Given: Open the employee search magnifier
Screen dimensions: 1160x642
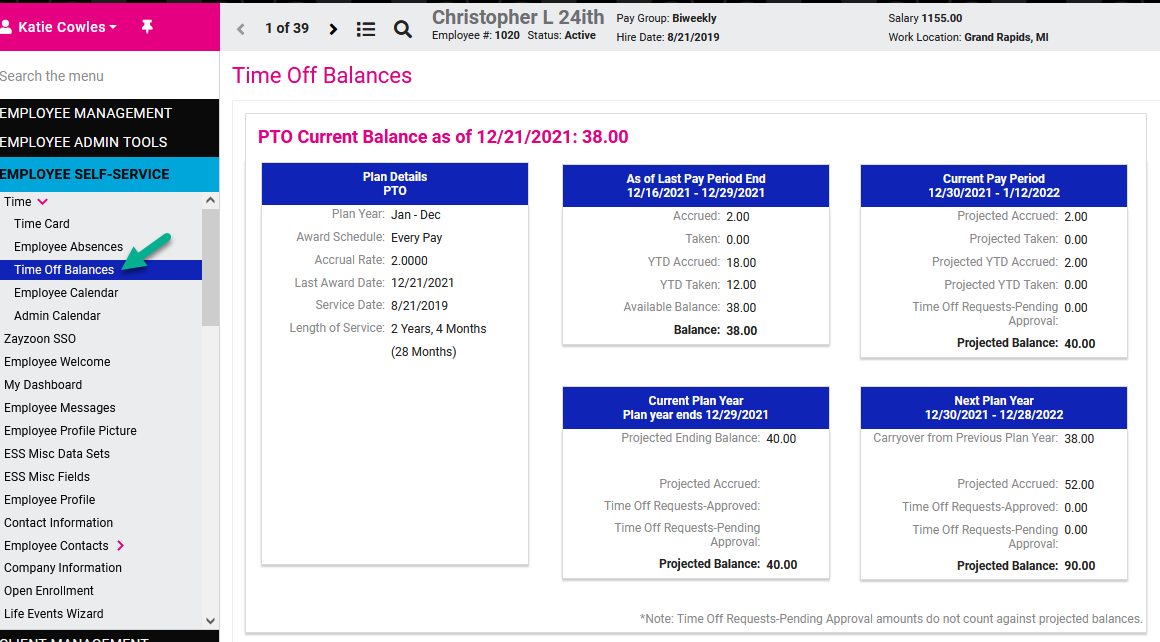Looking at the screenshot, I should (403, 29).
